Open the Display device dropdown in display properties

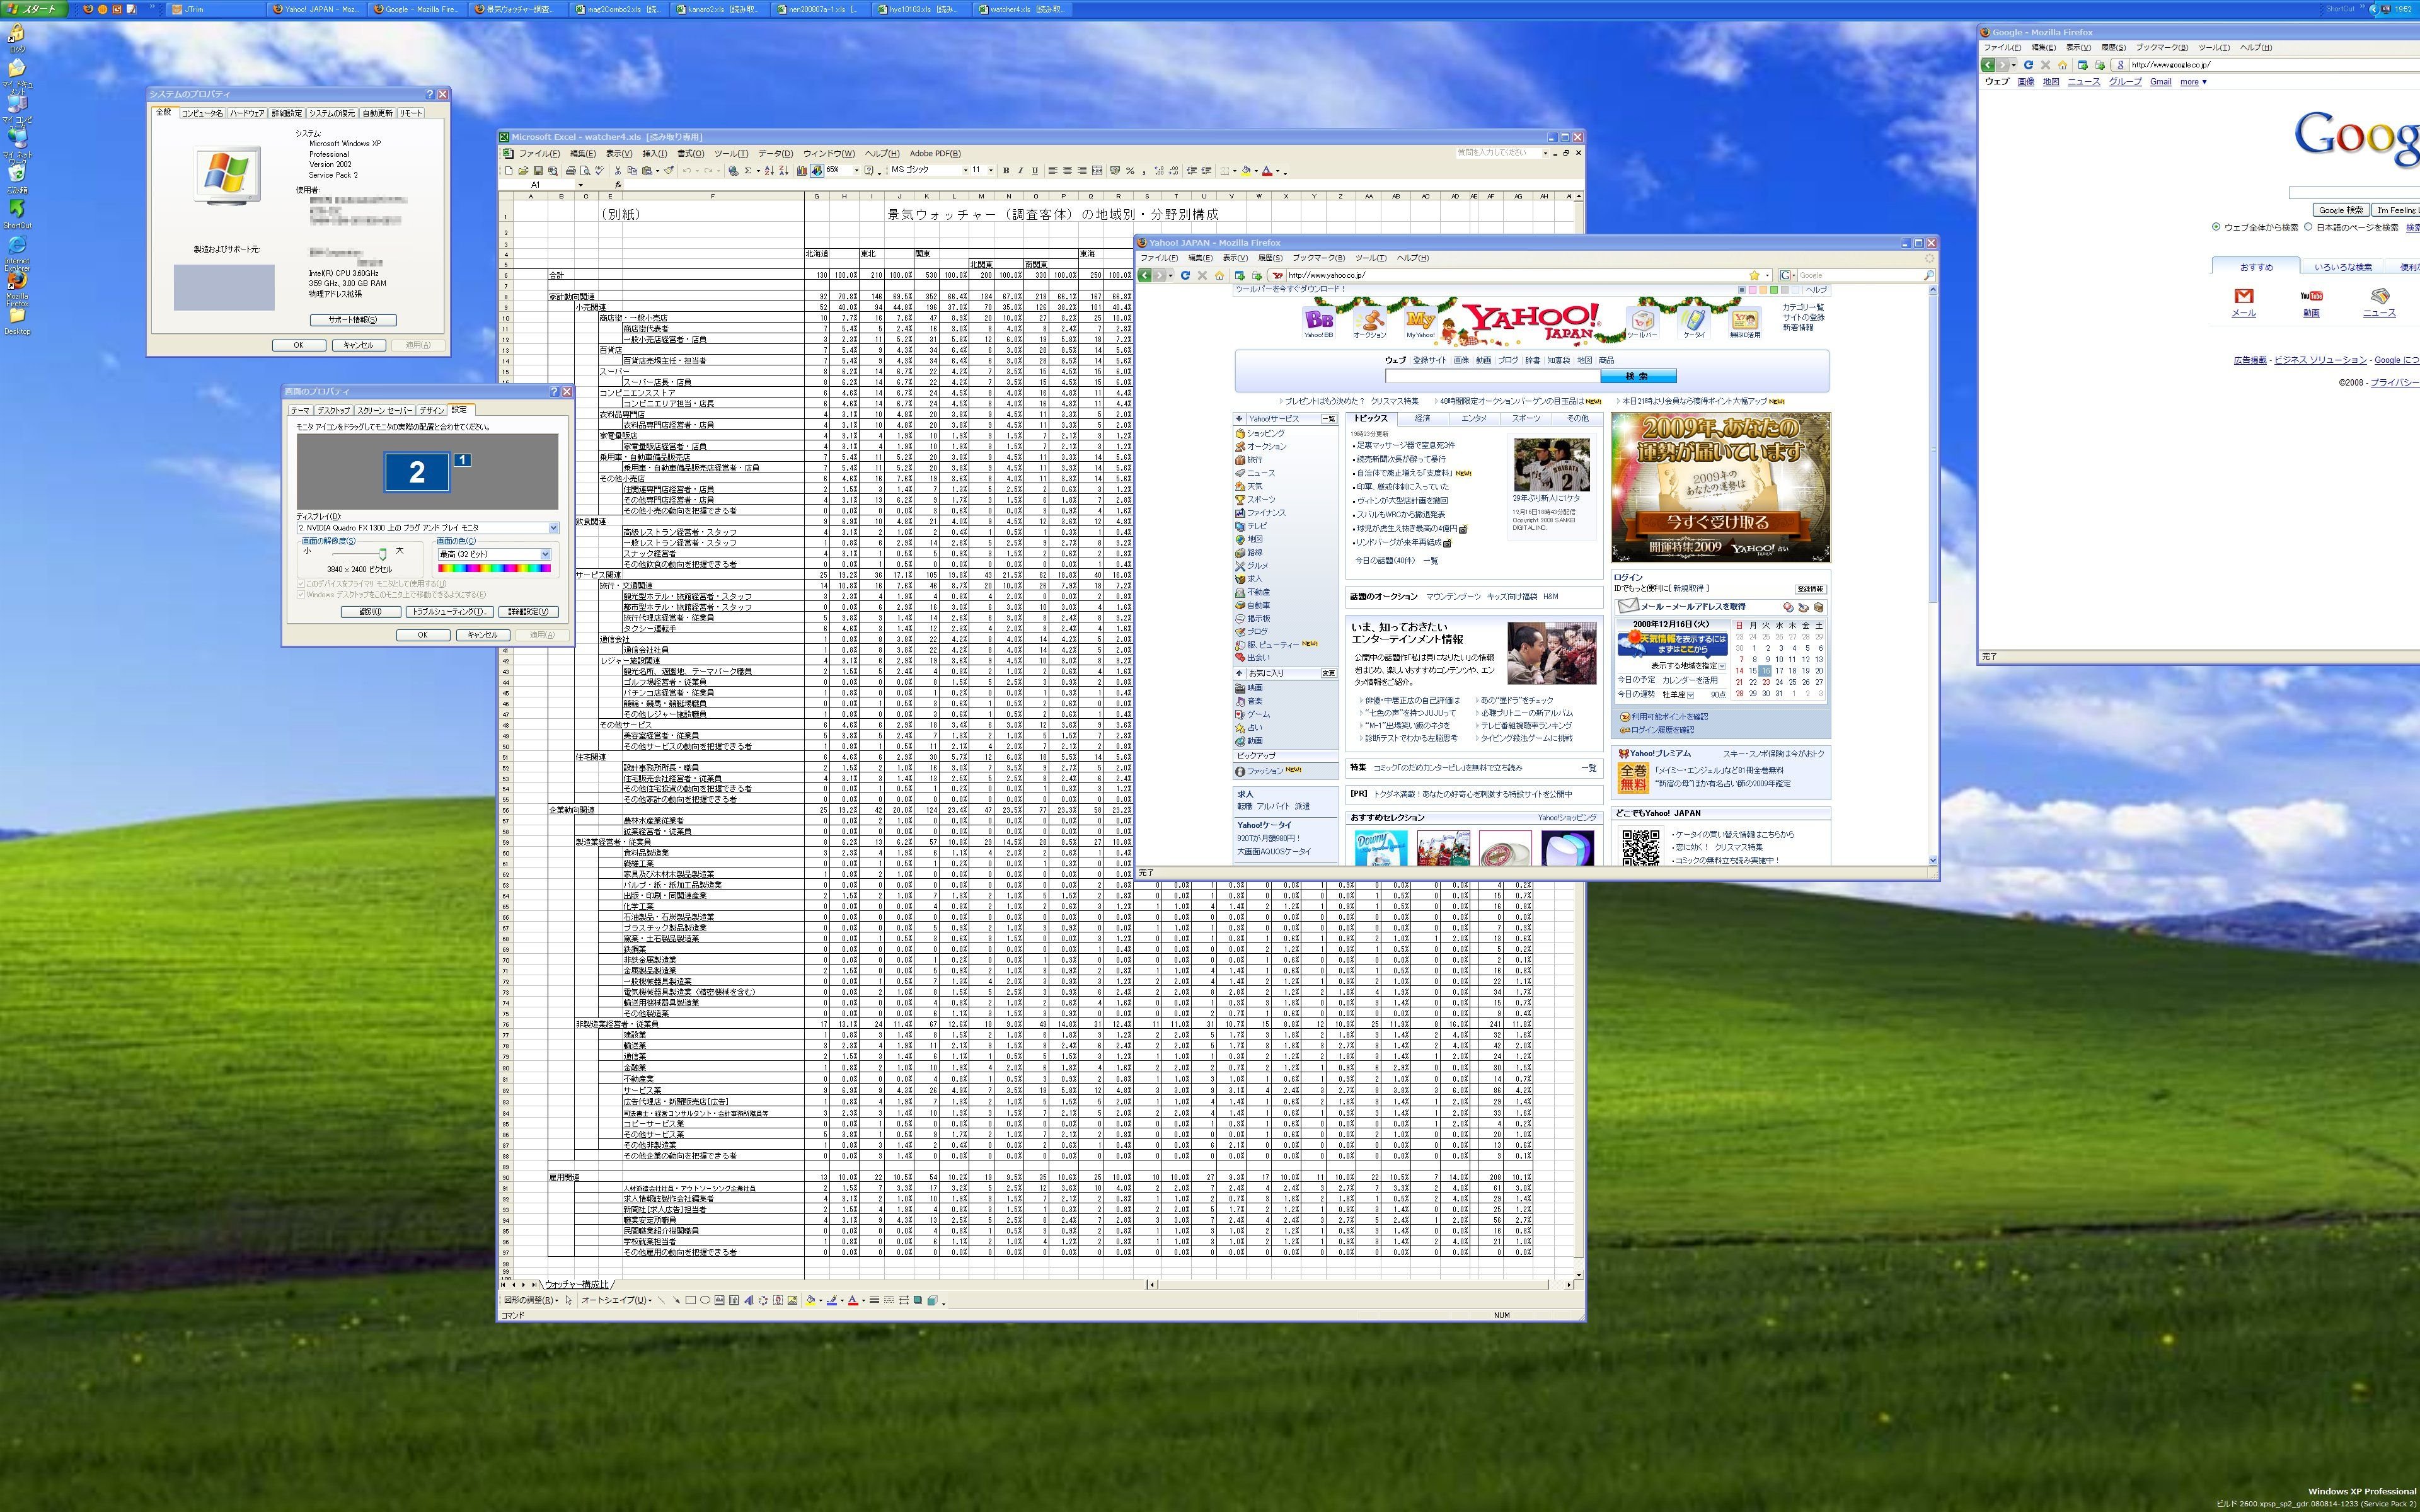tap(553, 528)
